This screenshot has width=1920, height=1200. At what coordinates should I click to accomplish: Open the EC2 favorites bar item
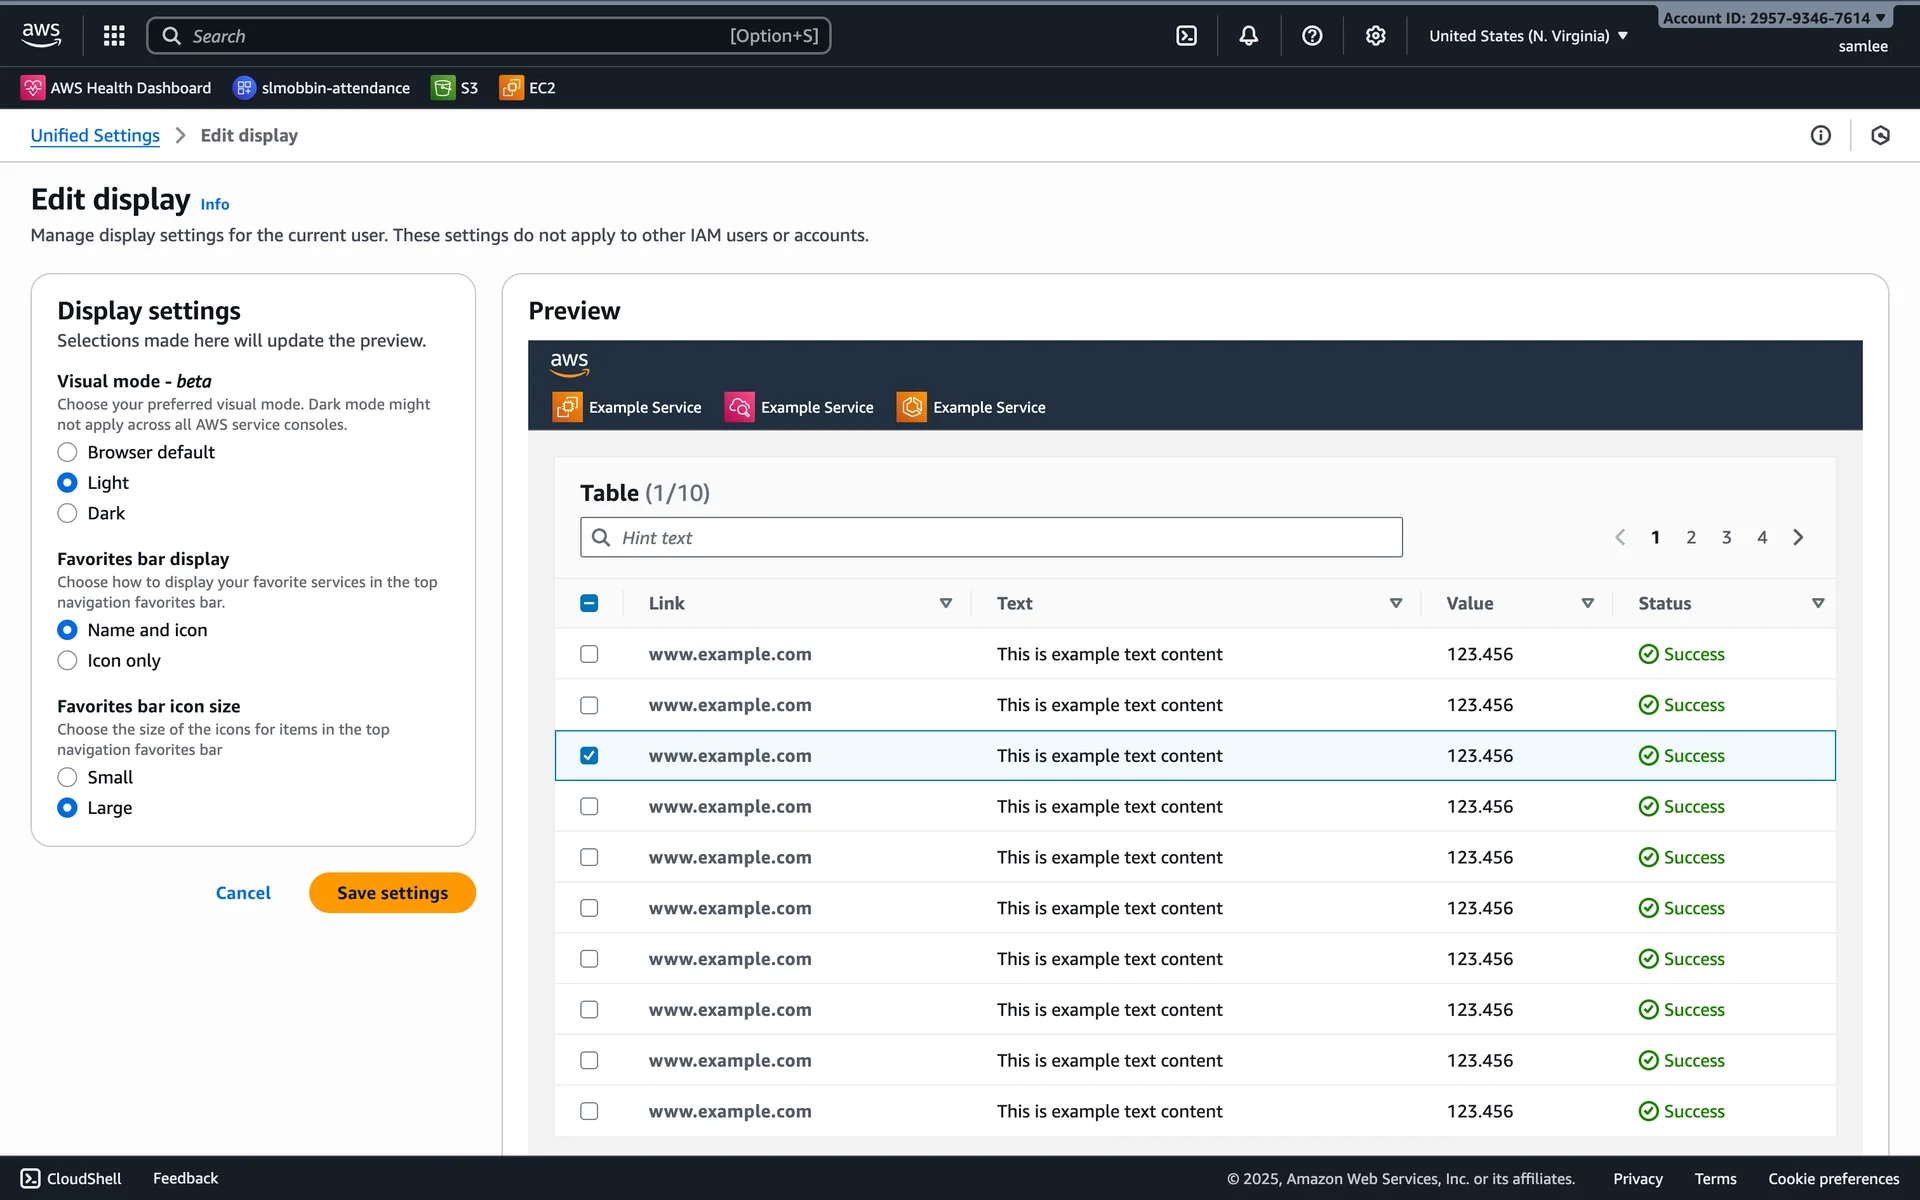[x=528, y=88]
